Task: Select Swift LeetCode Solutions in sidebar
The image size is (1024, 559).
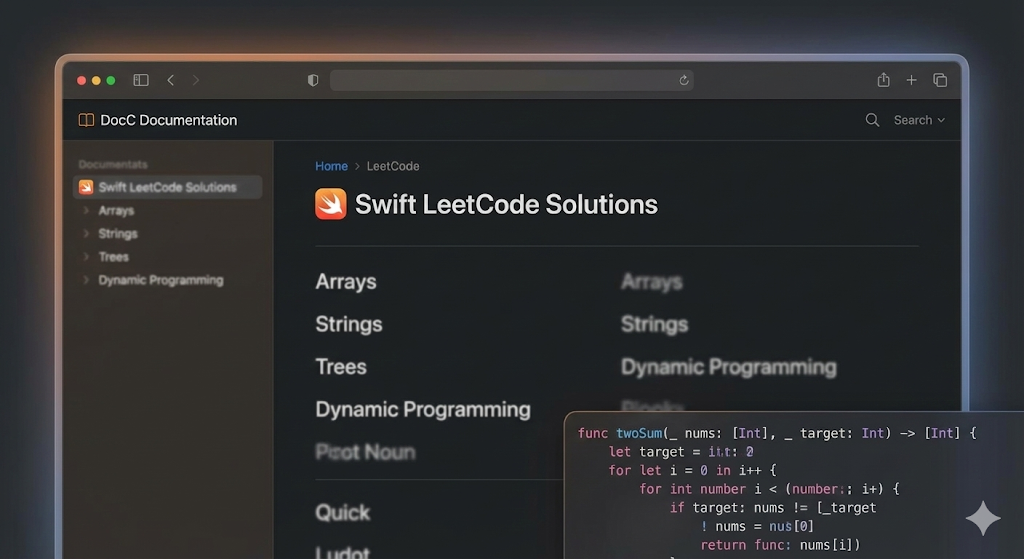Action: click(168, 187)
